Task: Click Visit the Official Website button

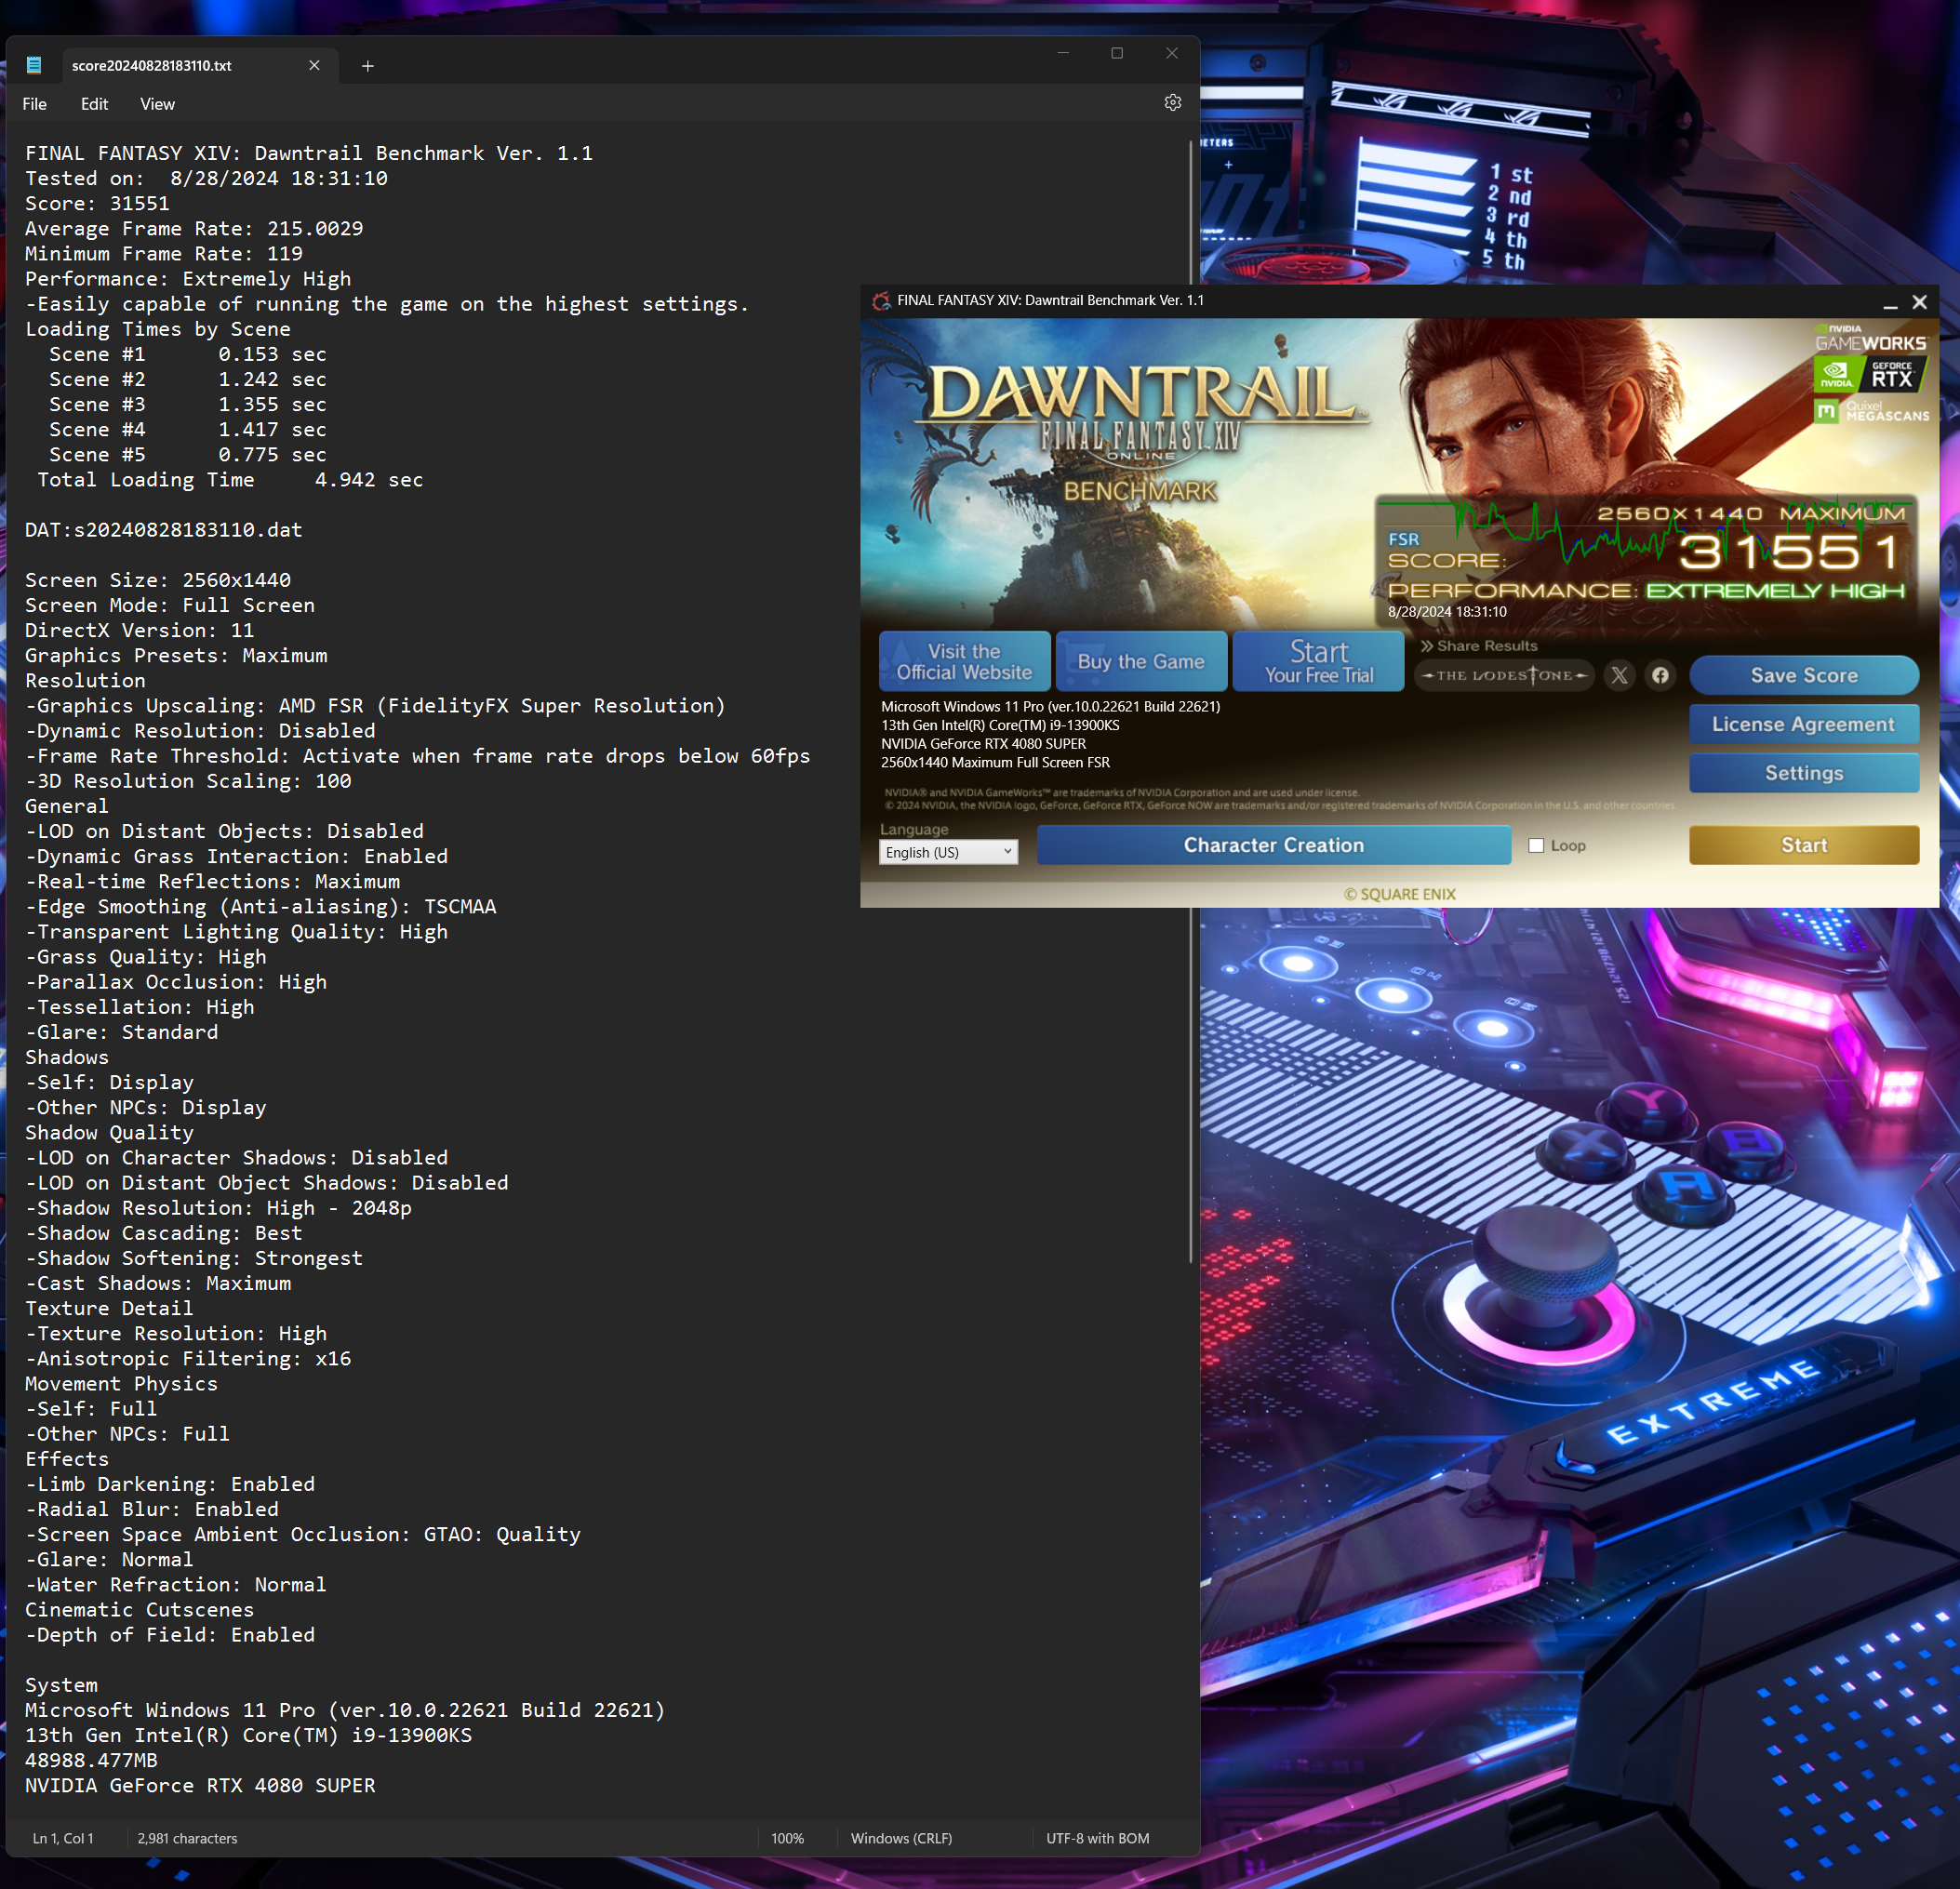Action: tap(964, 662)
